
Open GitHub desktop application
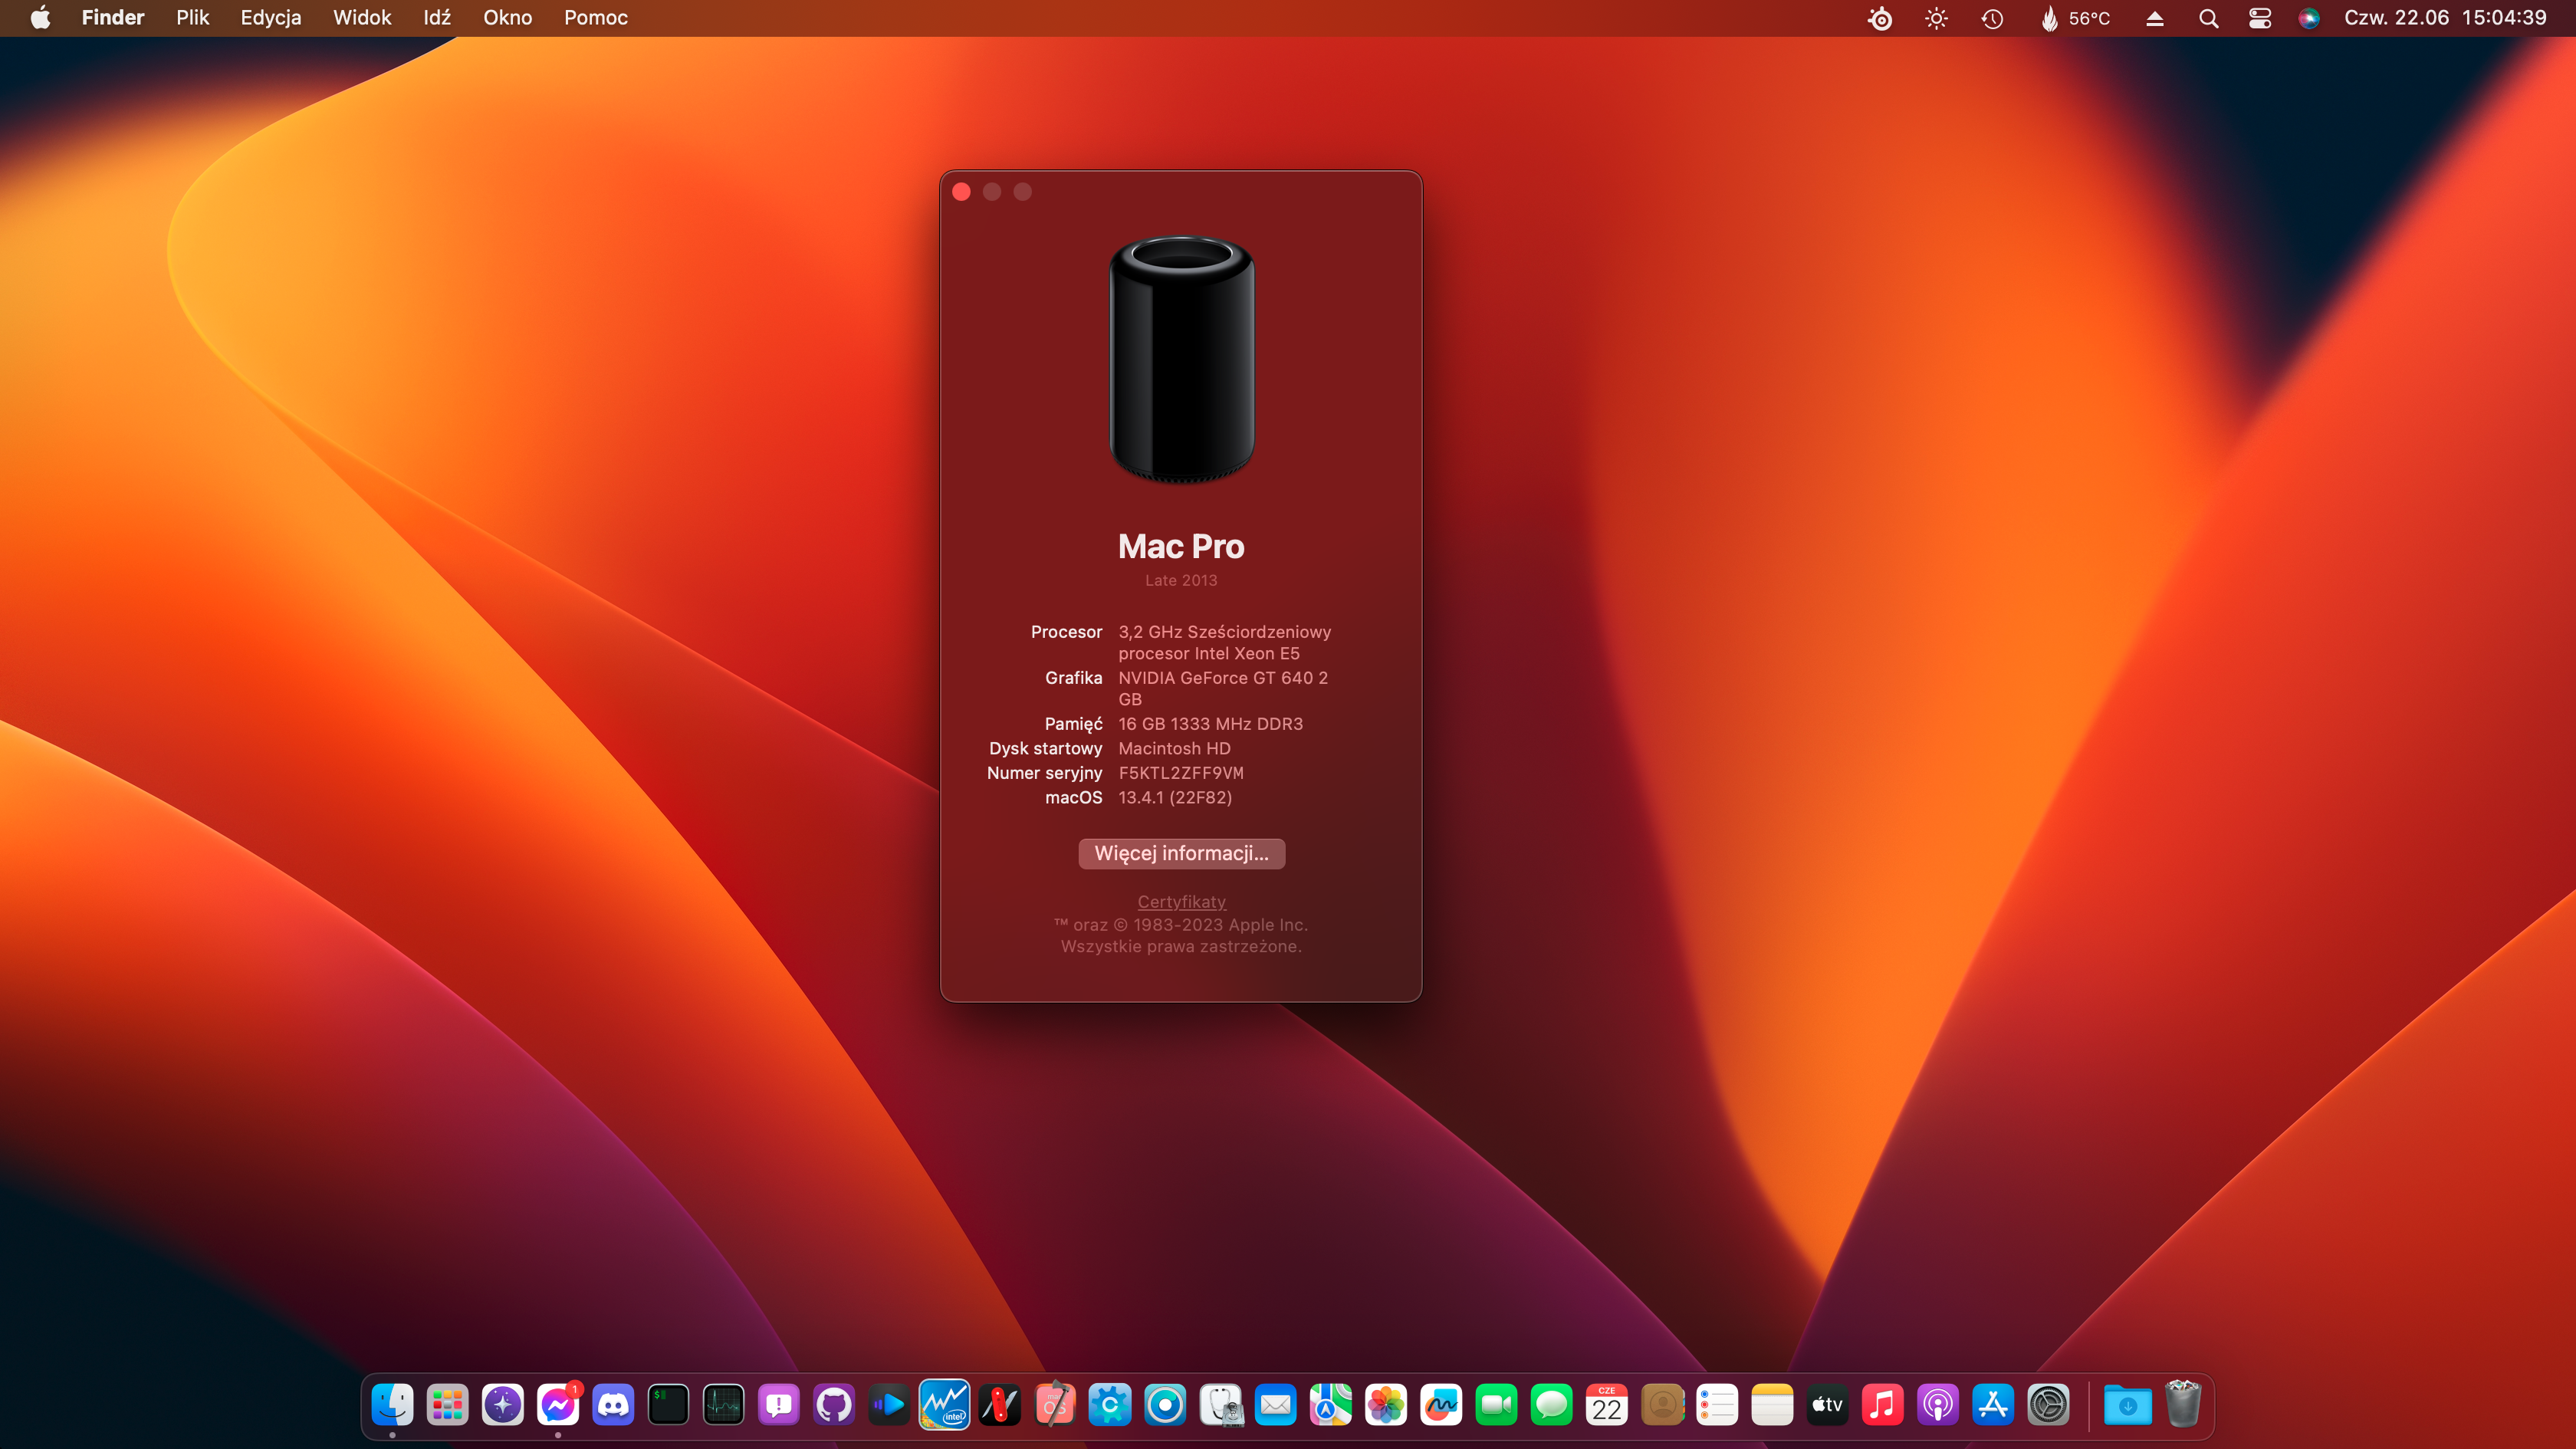pos(833,1403)
